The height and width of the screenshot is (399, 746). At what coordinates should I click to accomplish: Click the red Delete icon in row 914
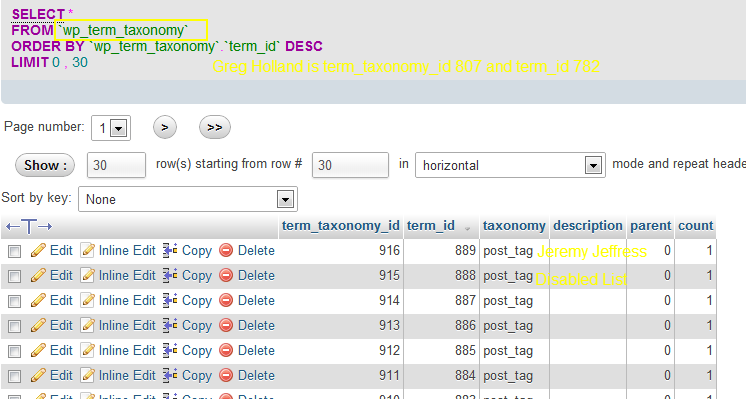coord(226,300)
